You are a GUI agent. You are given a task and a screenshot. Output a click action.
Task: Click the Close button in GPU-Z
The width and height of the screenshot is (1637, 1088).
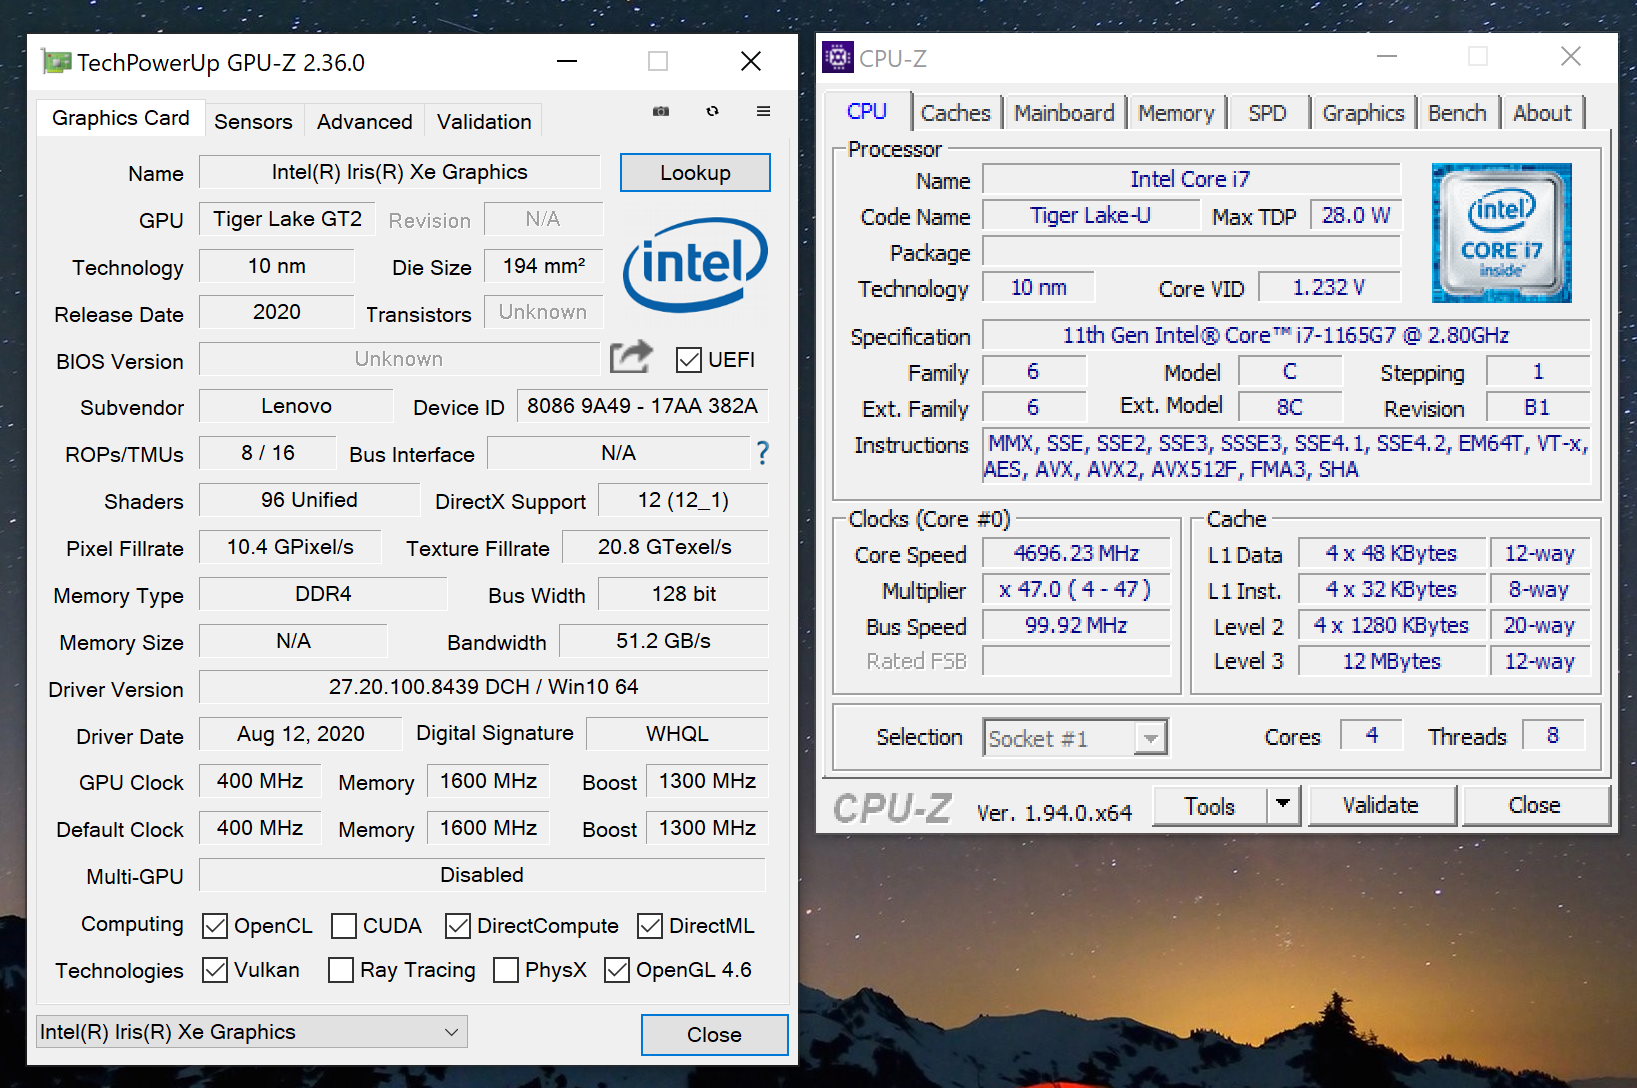click(x=714, y=1035)
